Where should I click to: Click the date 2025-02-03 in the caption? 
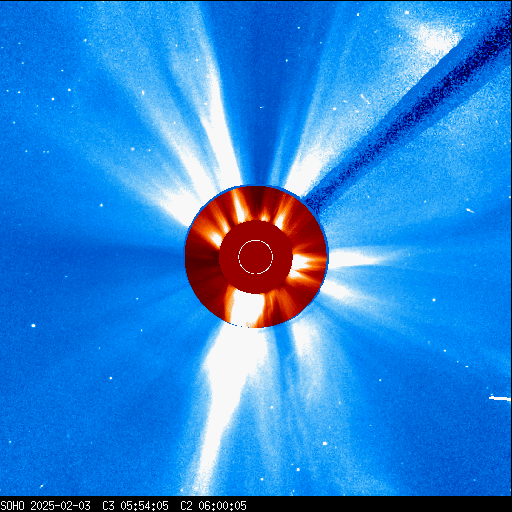[x=60, y=505]
